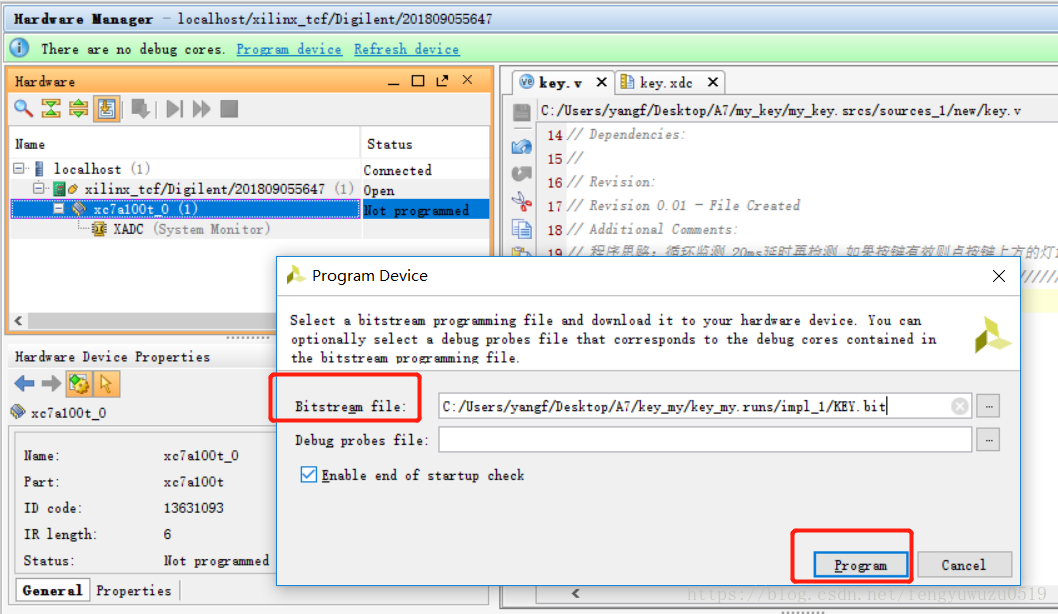Close the Program Device dialog
The height and width of the screenshot is (614, 1058).
999,276
